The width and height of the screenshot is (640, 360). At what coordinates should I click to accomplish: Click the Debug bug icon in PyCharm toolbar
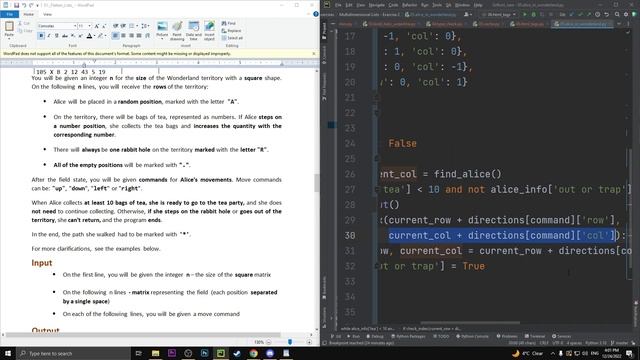[533, 14]
